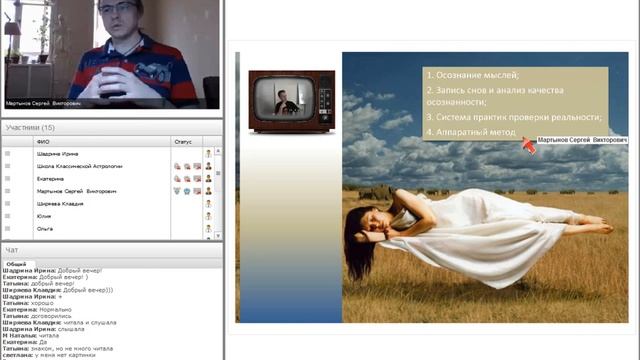Image resolution: width=640 pixels, height=360 pixels.
Task: Click chat message 'Татьяна: договорились'
Action: coord(37,316)
